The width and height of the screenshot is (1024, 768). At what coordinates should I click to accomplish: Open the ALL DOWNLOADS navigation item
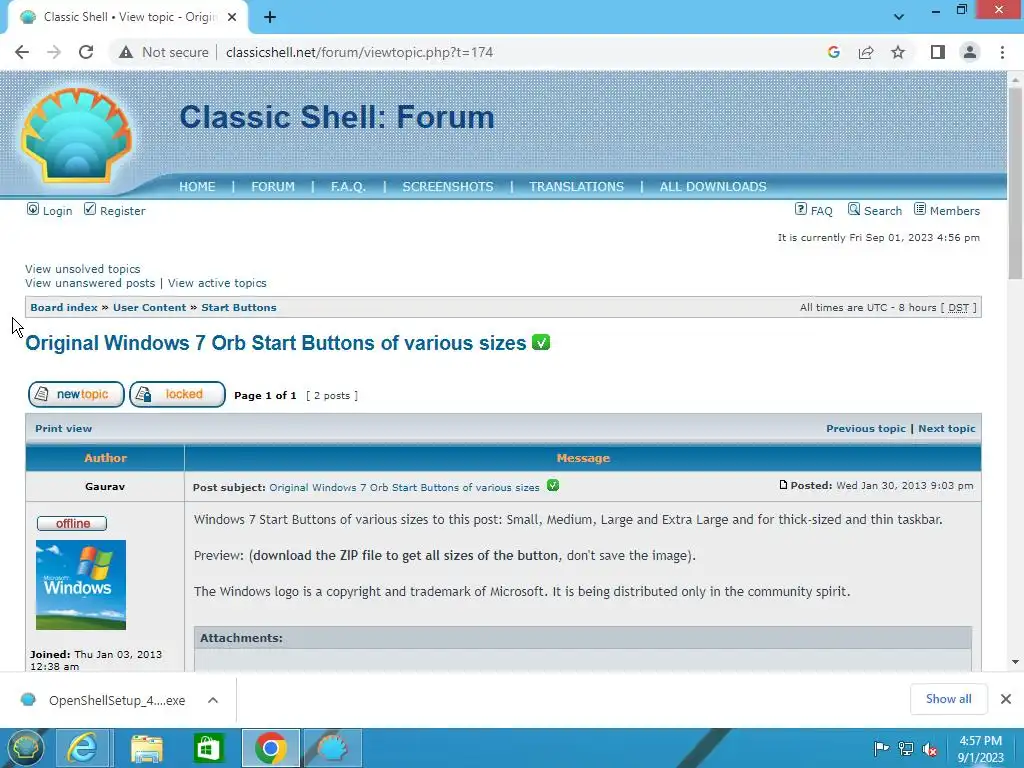point(713,187)
